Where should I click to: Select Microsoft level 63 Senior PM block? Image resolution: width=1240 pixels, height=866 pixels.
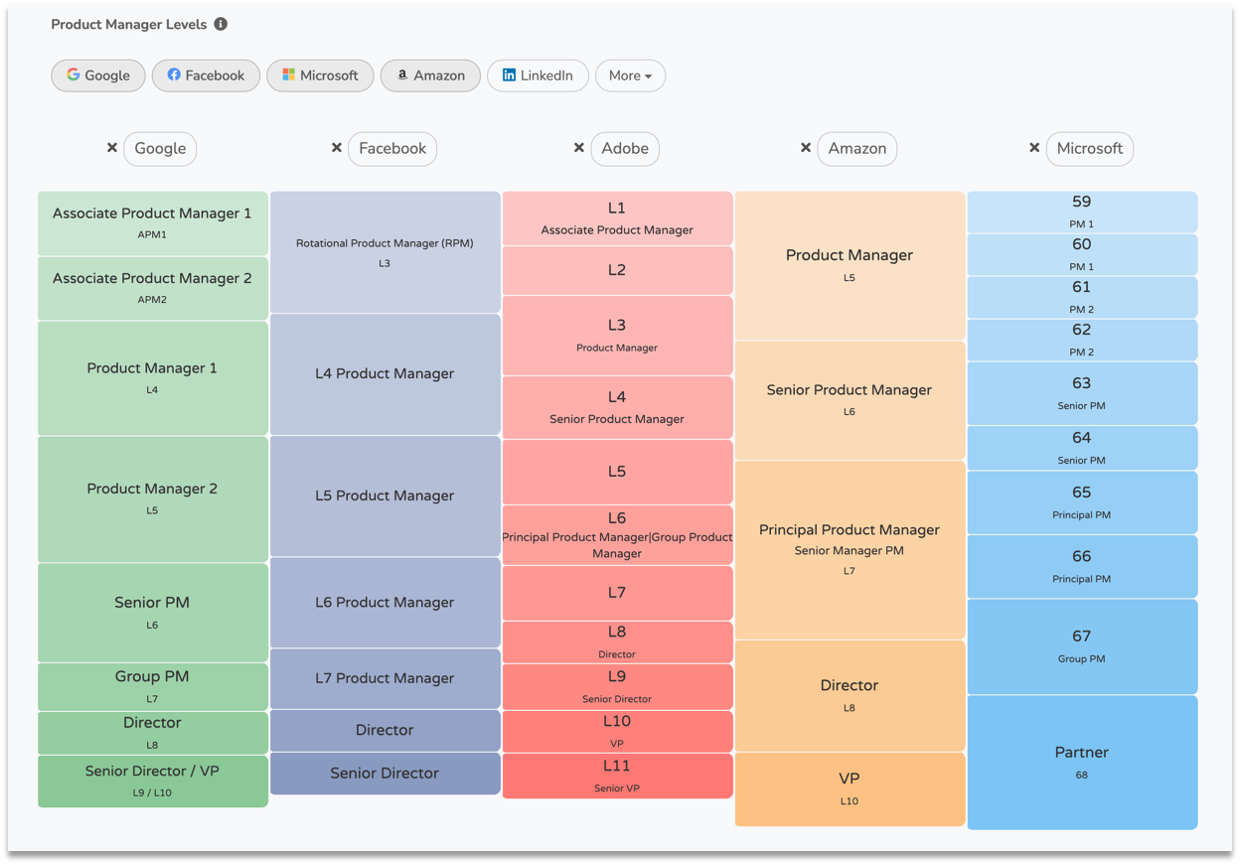[1082, 394]
